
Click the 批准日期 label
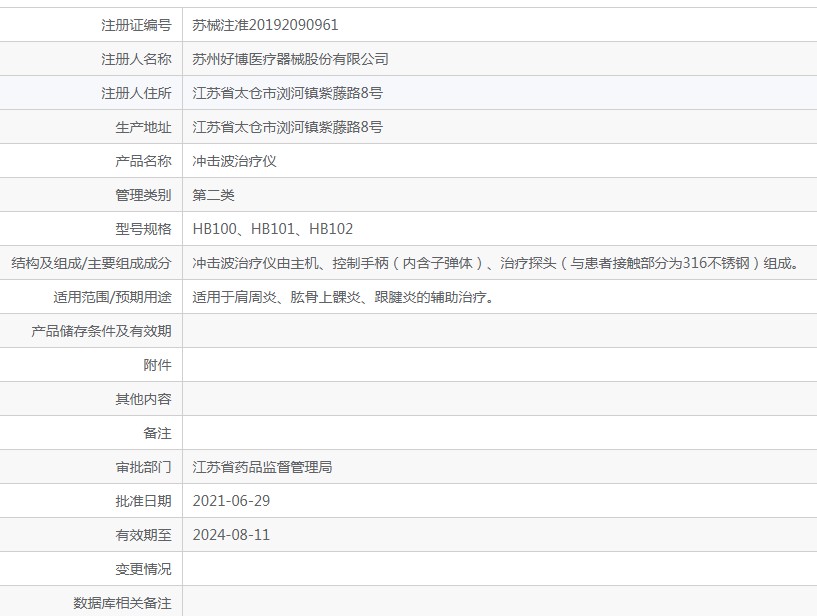coord(143,501)
